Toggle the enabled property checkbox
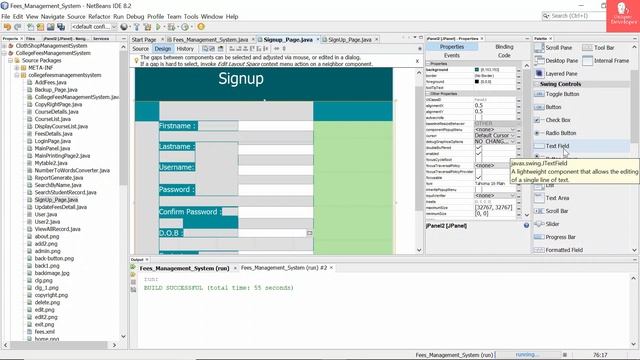This screenshot has width=640, height=360. tap(478, 154)
